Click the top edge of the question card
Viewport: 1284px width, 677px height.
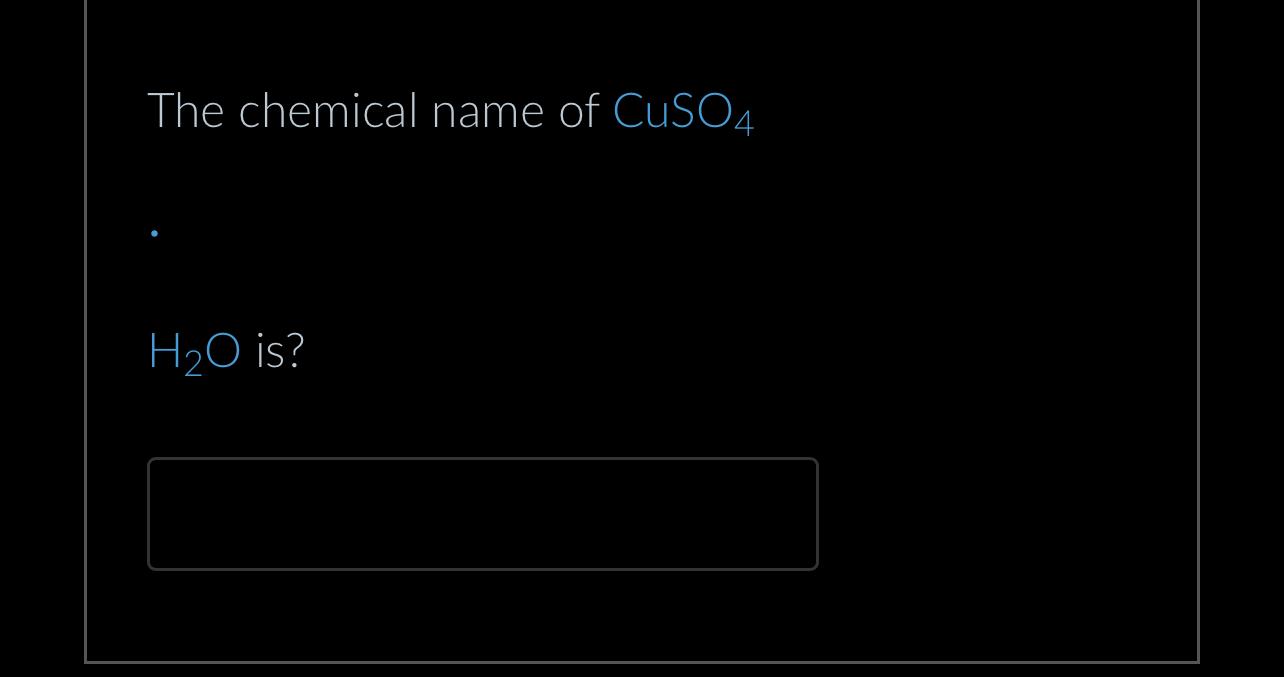pyautogui.click(x=640, y=2)
